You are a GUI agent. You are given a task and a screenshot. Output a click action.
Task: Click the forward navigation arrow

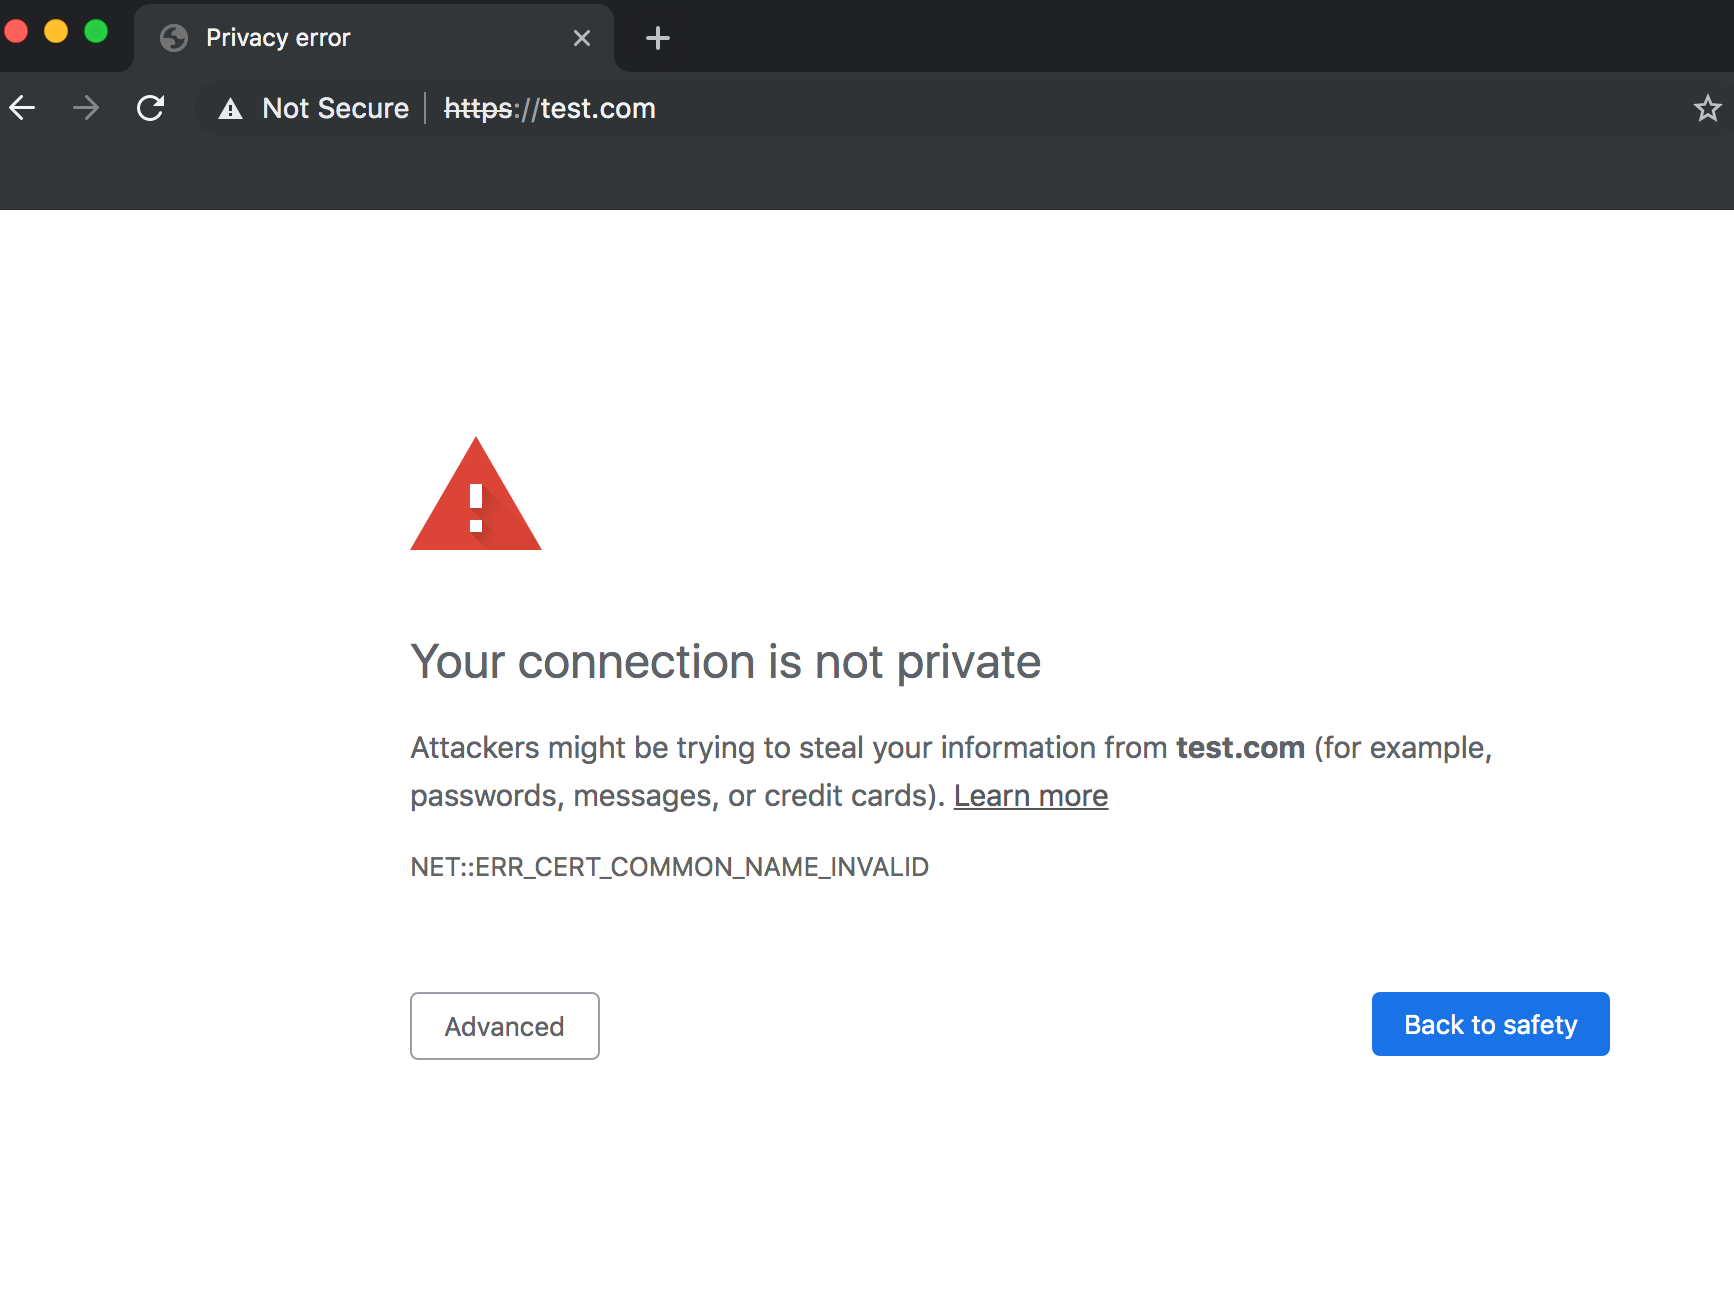point(86,108)
